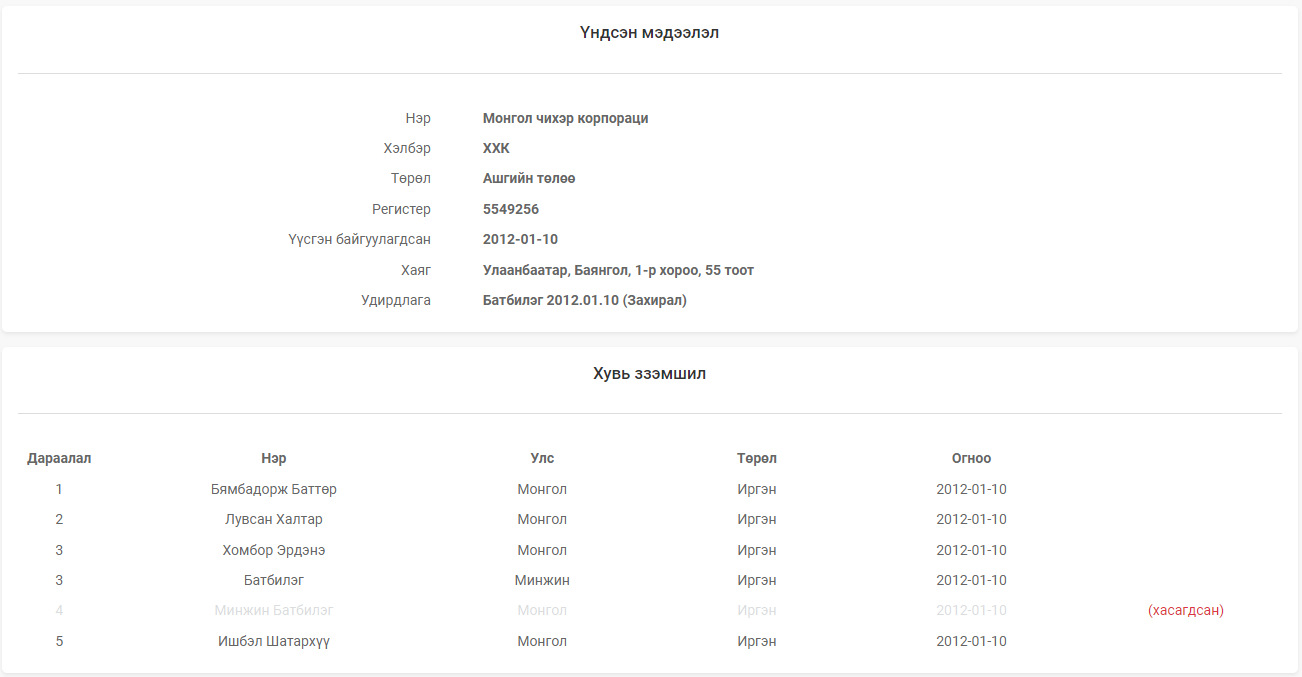Open shareholder Лувсан Халтар row

pos(273,519)
